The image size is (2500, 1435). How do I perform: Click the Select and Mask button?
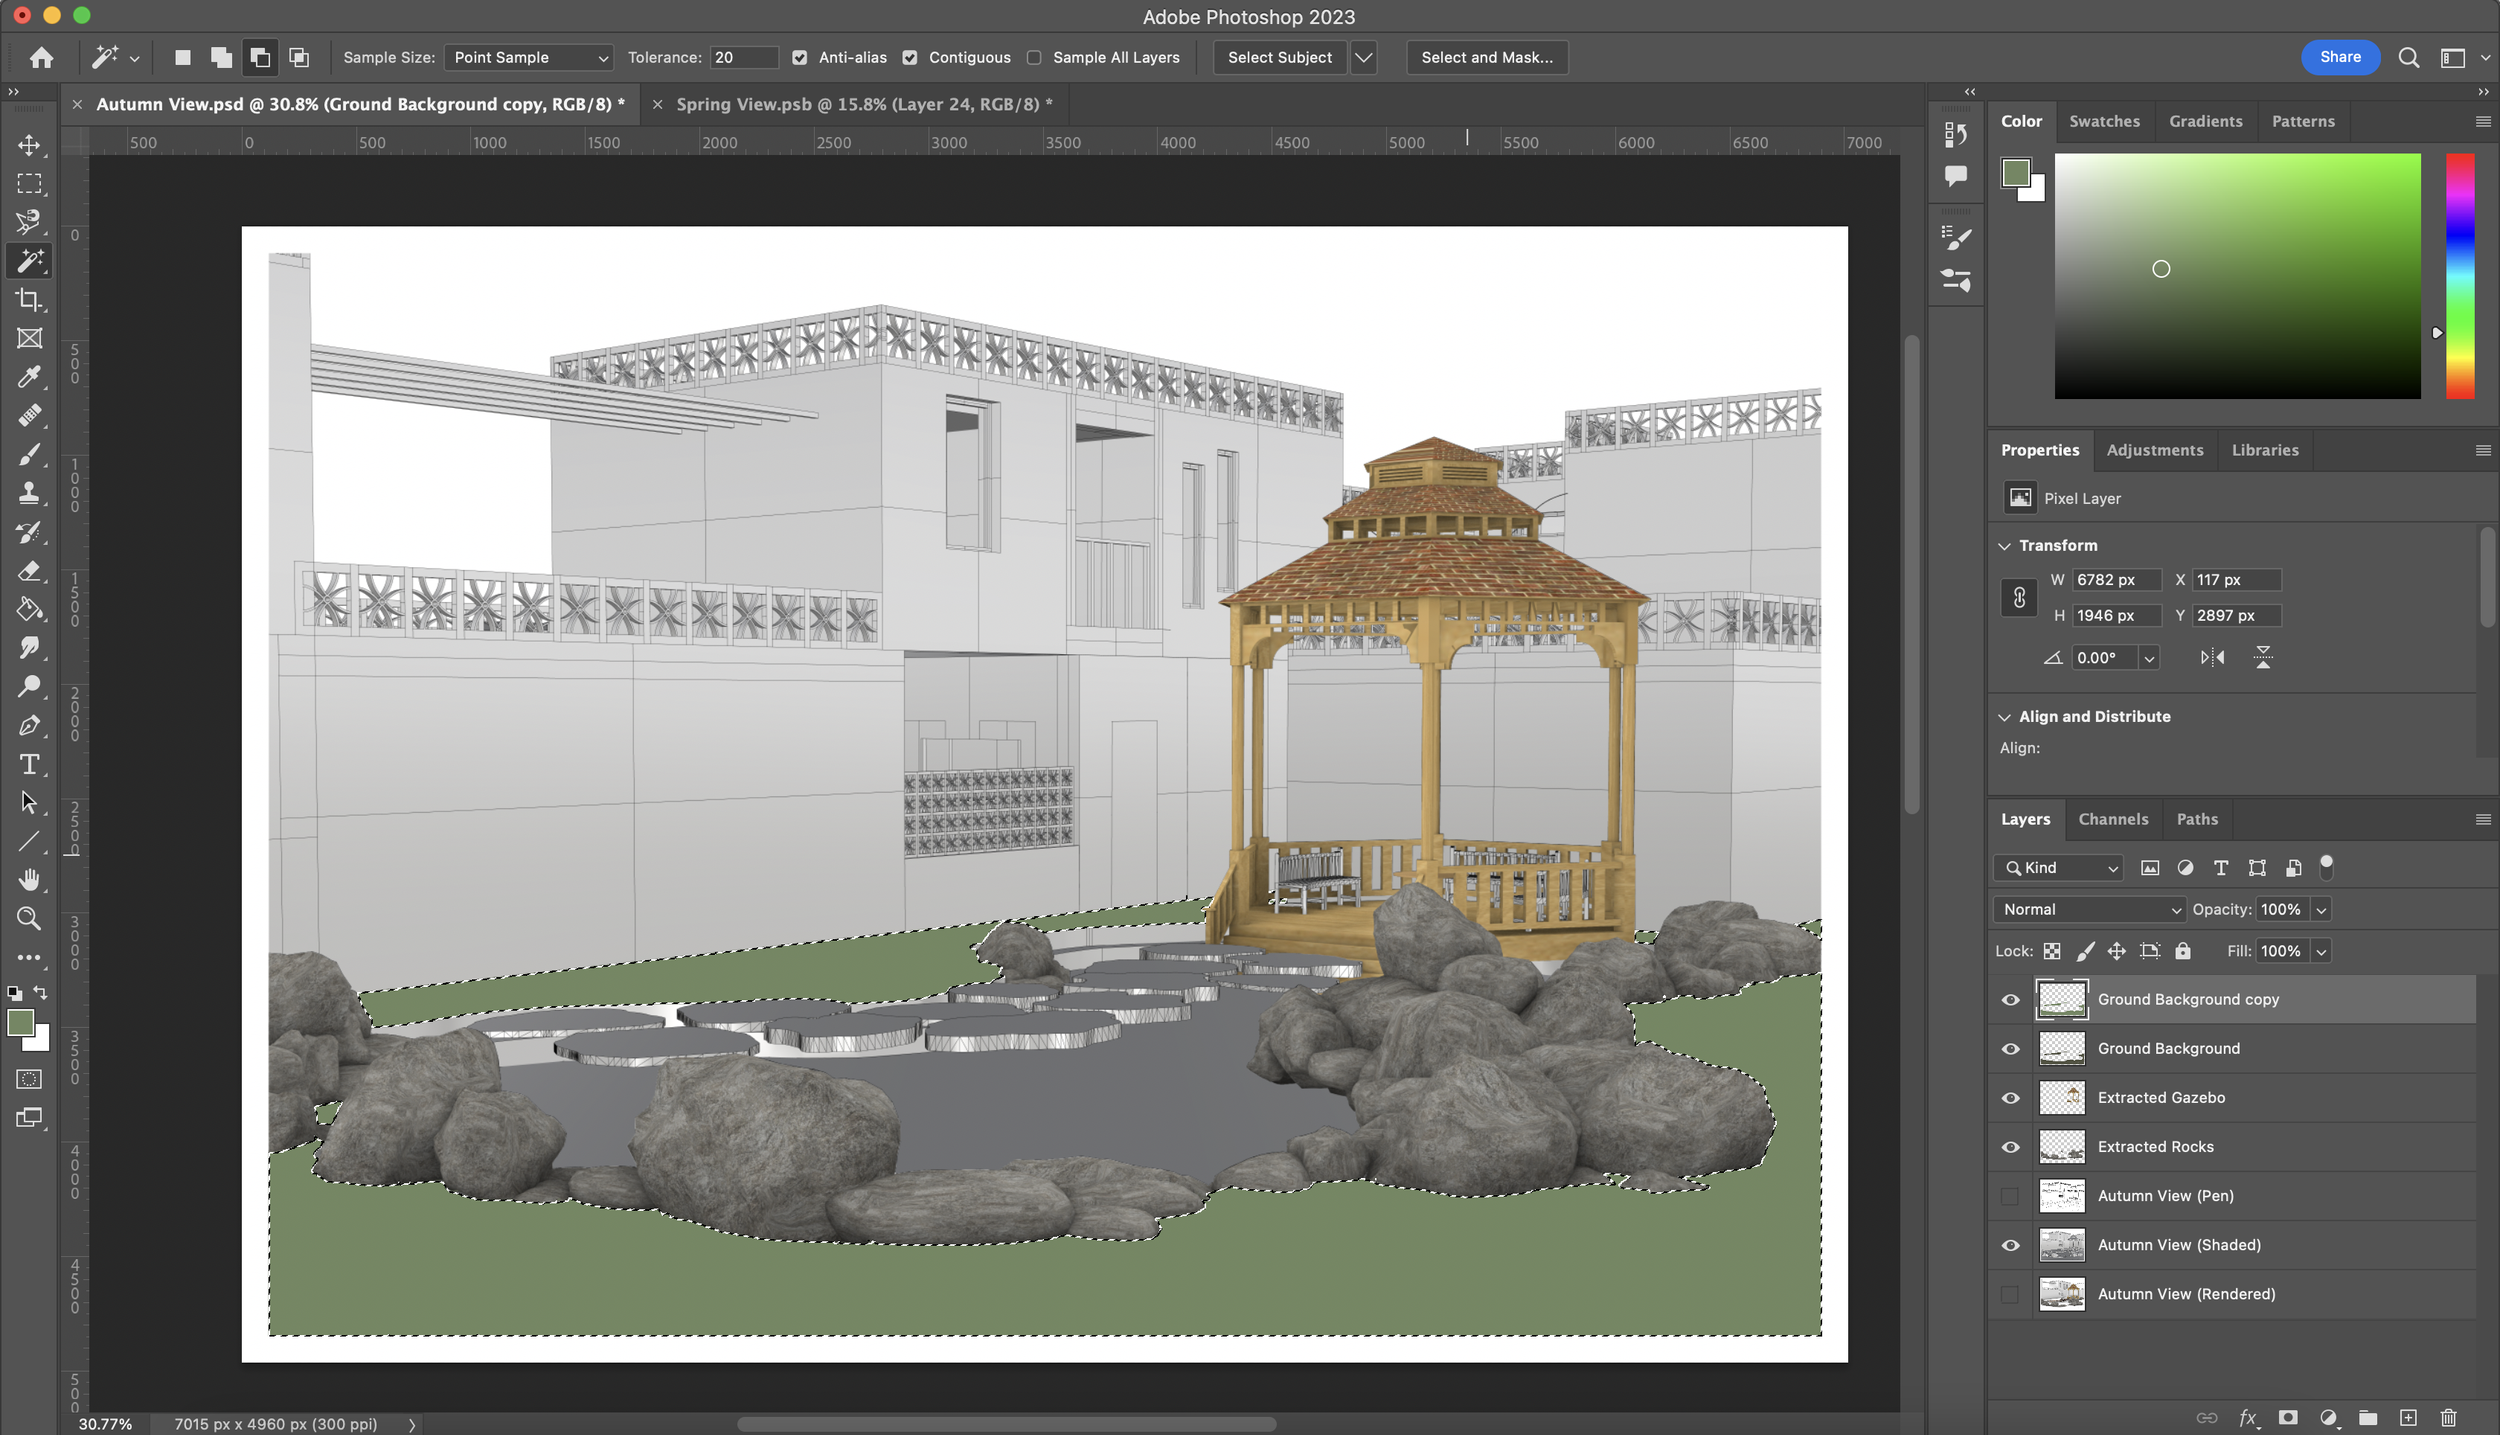(x=1487, y=58)
